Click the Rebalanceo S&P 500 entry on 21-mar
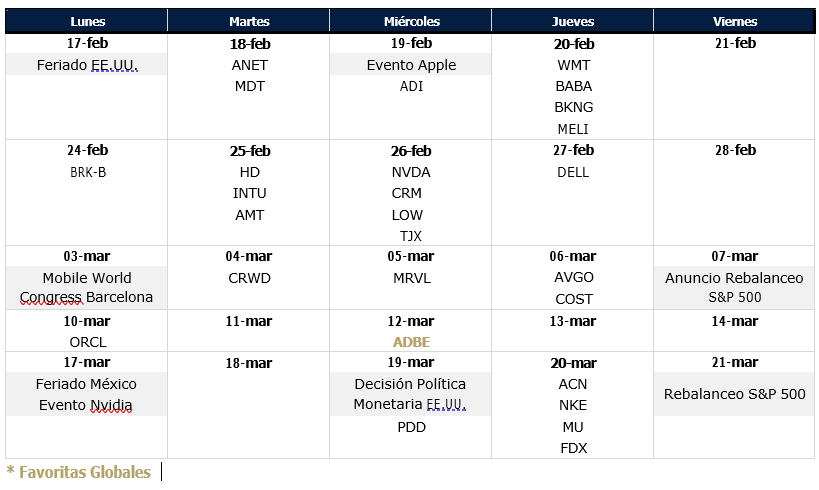Screen dimensions: 819x490 click(x=734, y=394)
